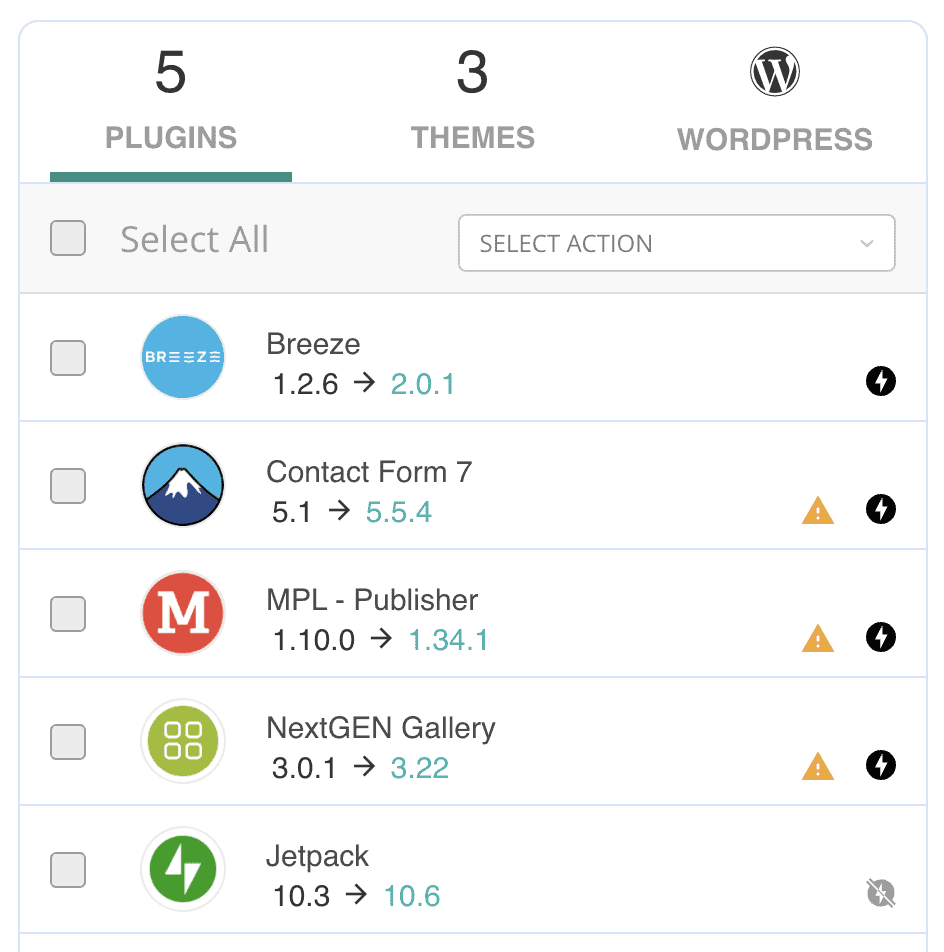This screenshot has width=944, height=952.
Task: Check the Breeze plugin checkbox
Action: pyautogui.click(x=68, y=358)
